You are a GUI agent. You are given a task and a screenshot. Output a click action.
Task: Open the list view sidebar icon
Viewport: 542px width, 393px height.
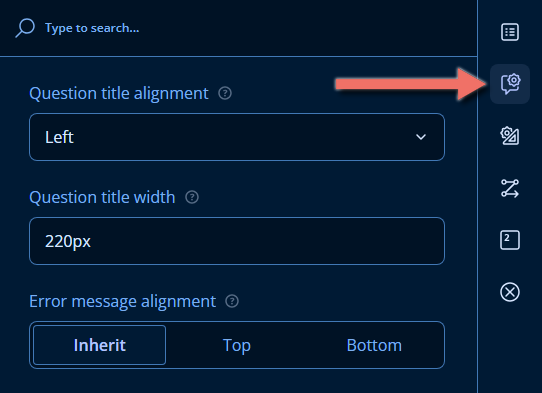tap(510, 32)
